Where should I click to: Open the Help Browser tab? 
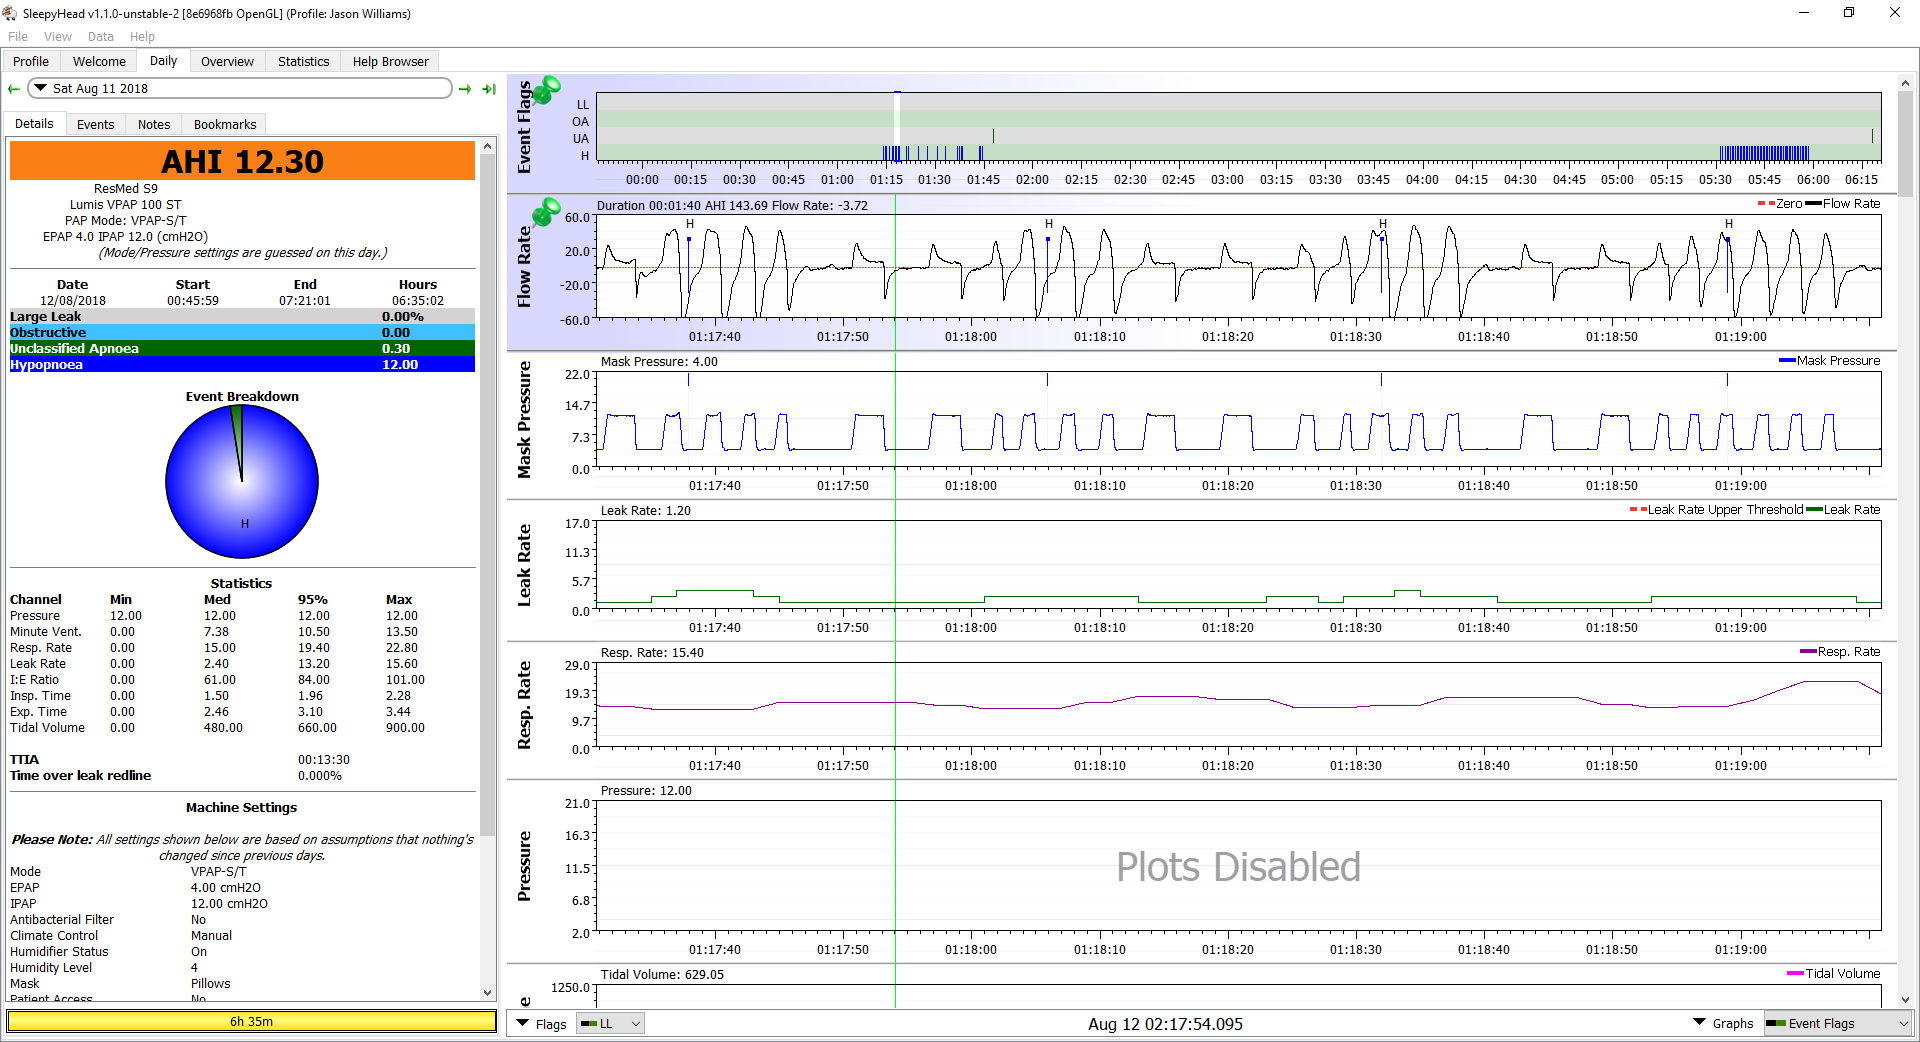tap(390, 61)
